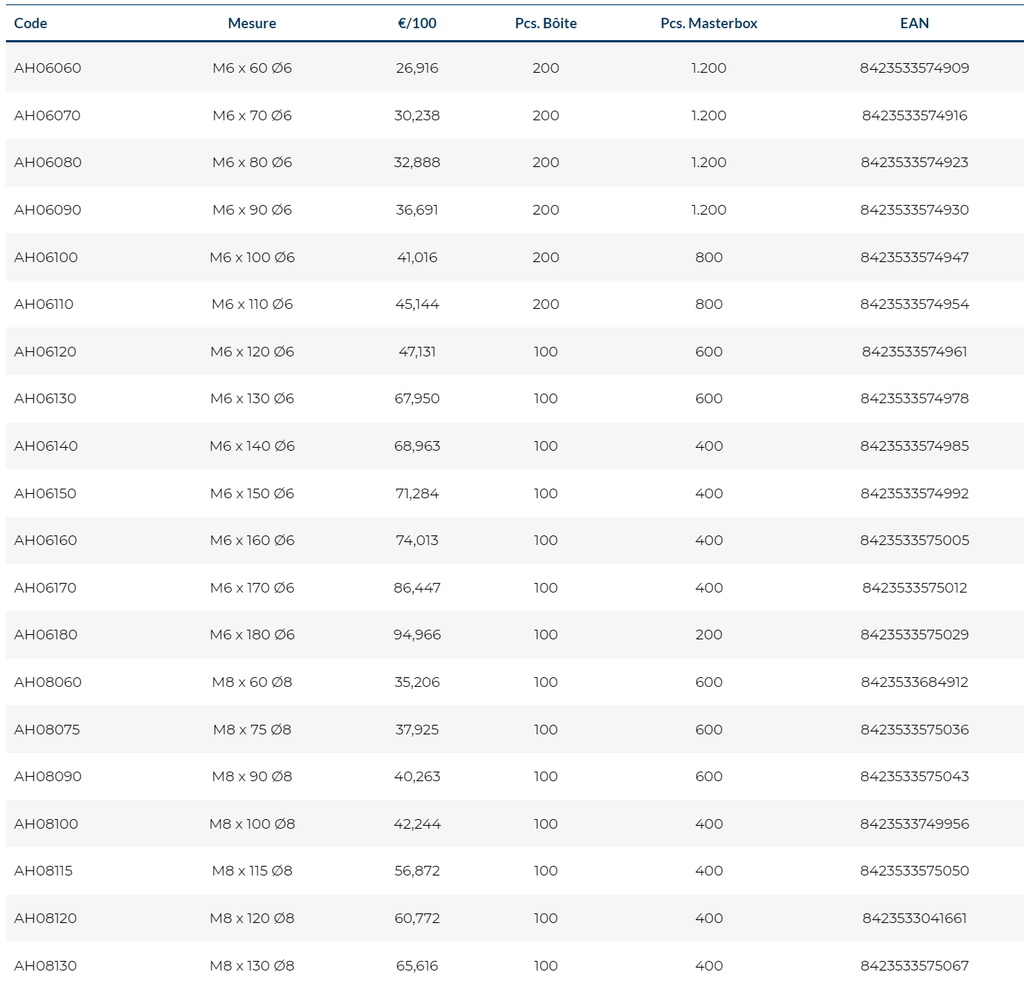Click the Pcs. Bôite column header
This screenshot has height=1001, width=1024.
click(x=546, y=24)
